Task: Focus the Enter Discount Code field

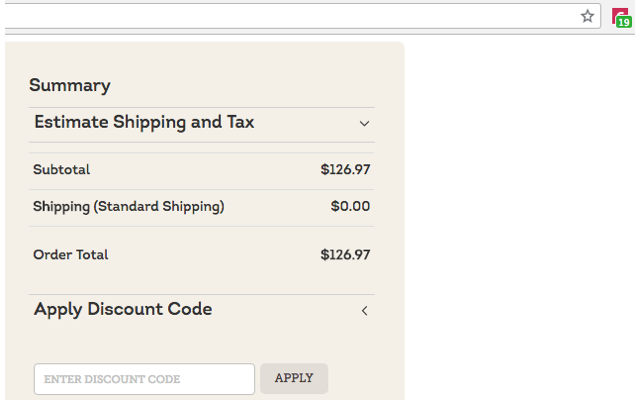Action: point(145,379)
